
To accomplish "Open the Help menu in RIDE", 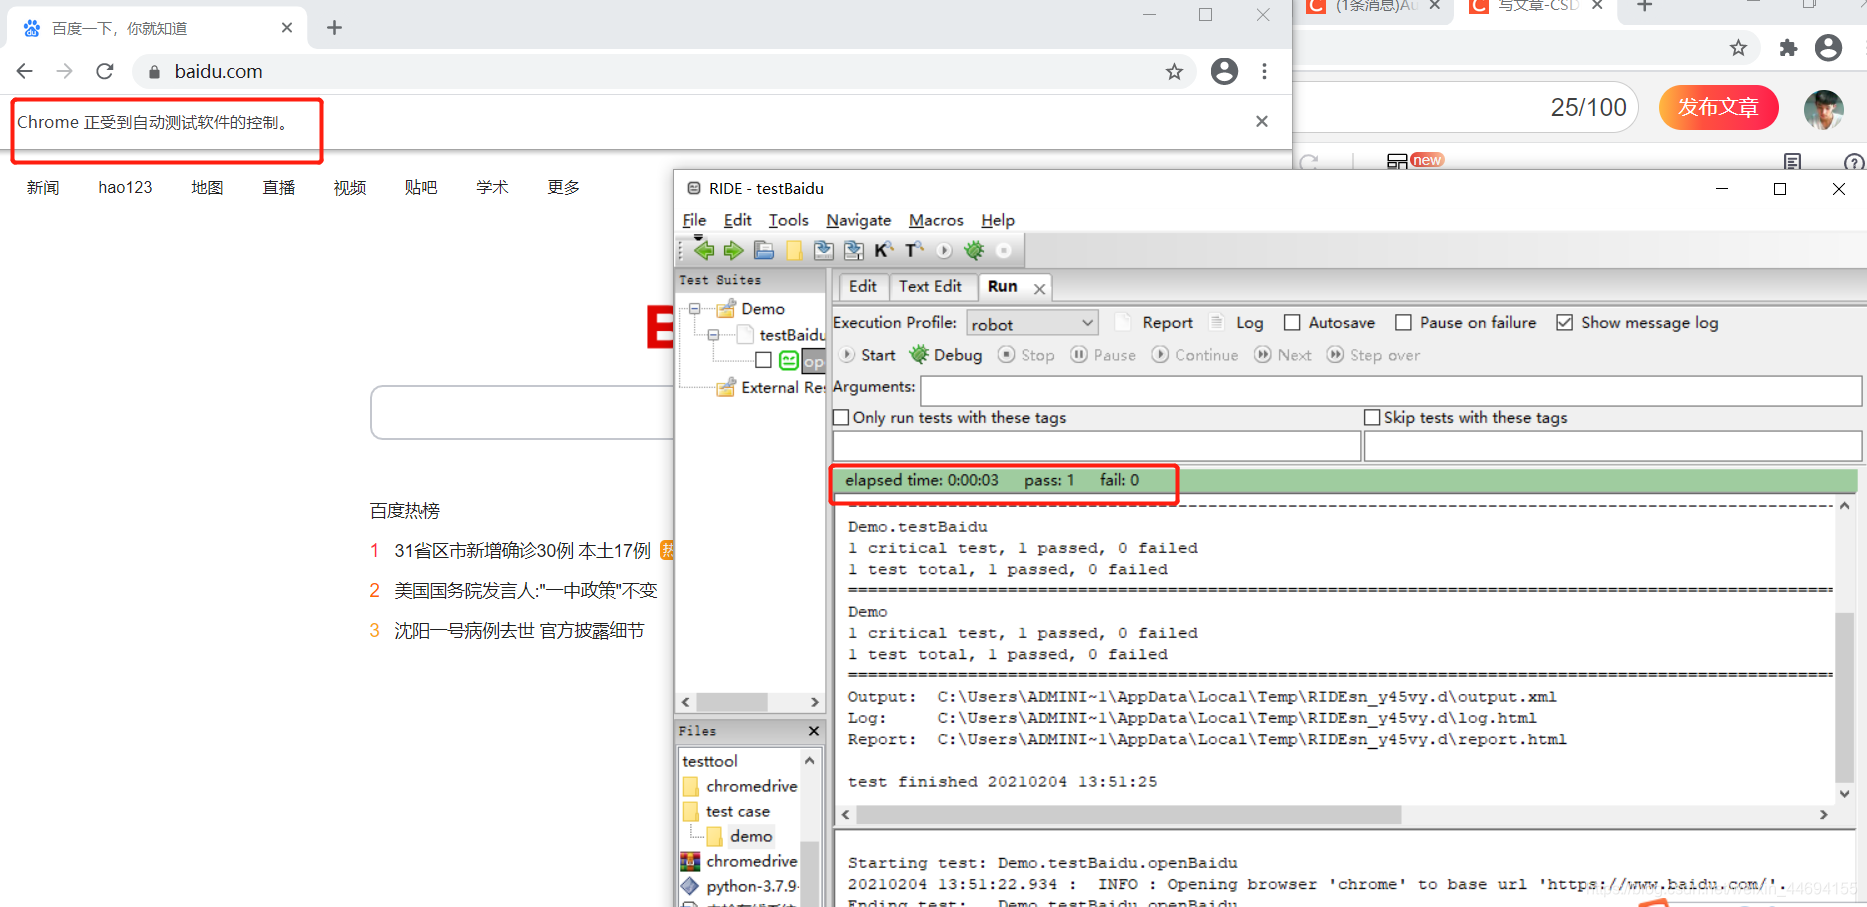I will coord(997,220).
